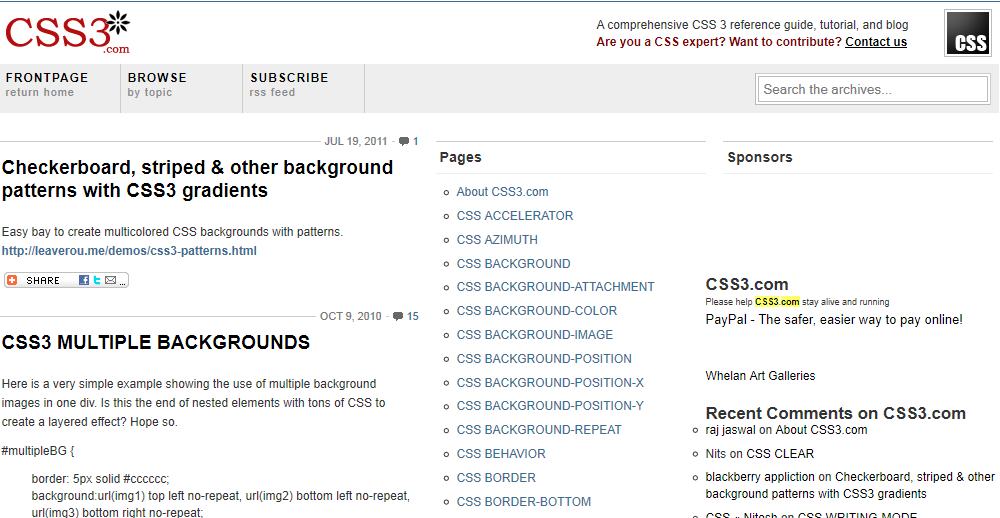Click the OCT 9, 2010 post date

coord(351,316)
